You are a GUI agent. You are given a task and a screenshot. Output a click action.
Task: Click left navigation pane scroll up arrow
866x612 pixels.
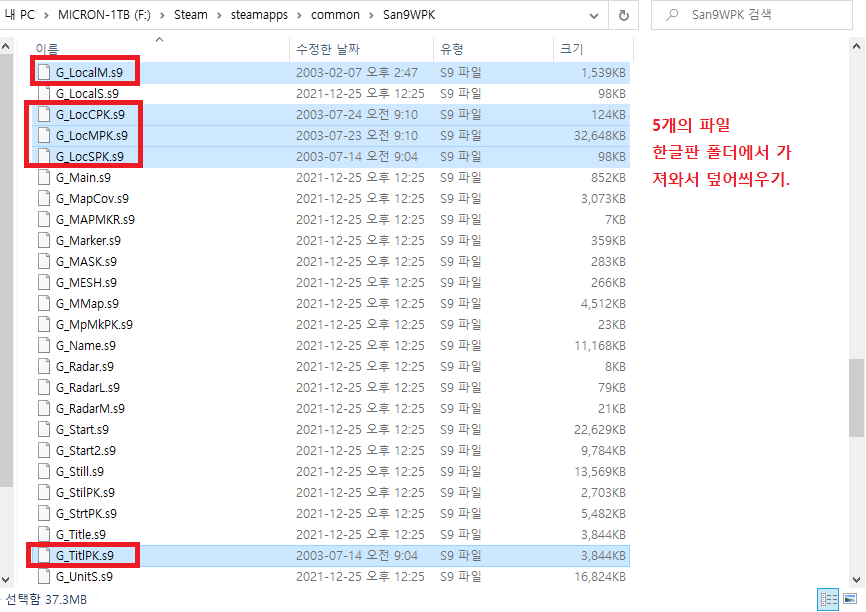6,47
